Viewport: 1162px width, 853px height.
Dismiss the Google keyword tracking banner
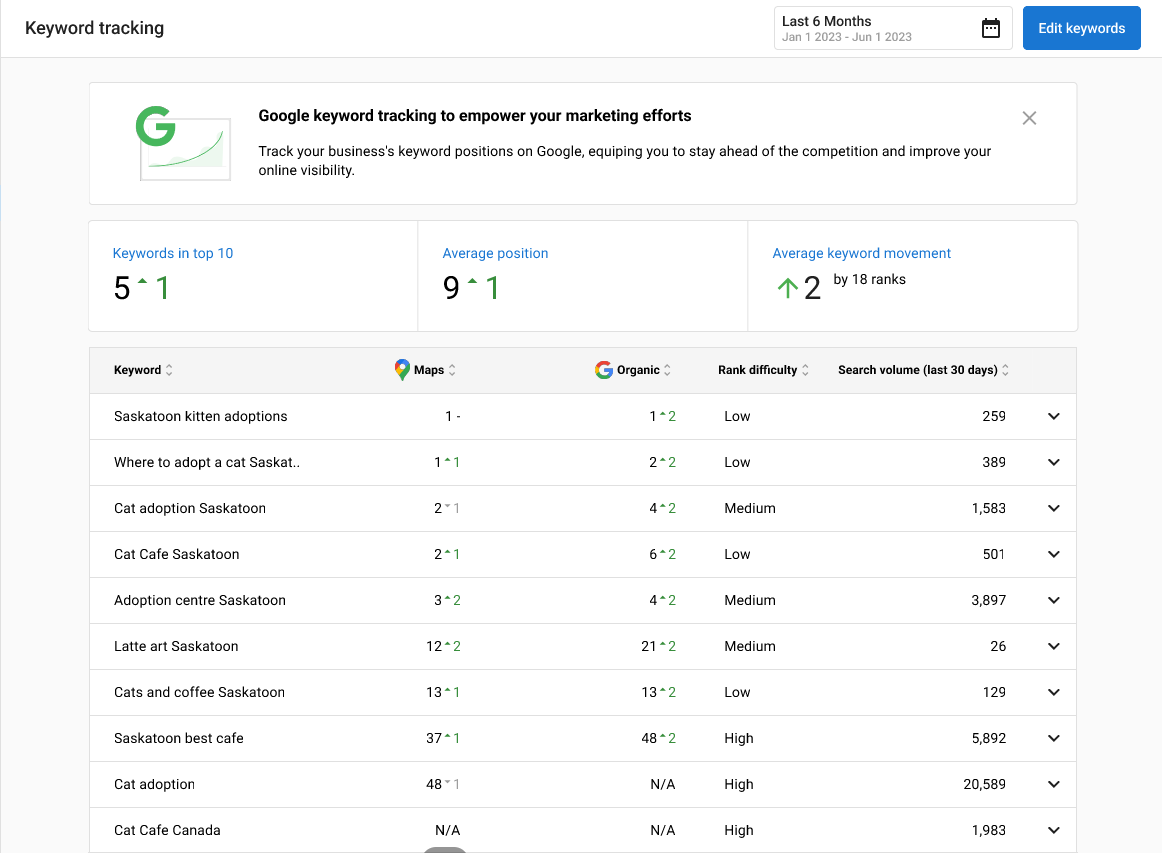1029,118
